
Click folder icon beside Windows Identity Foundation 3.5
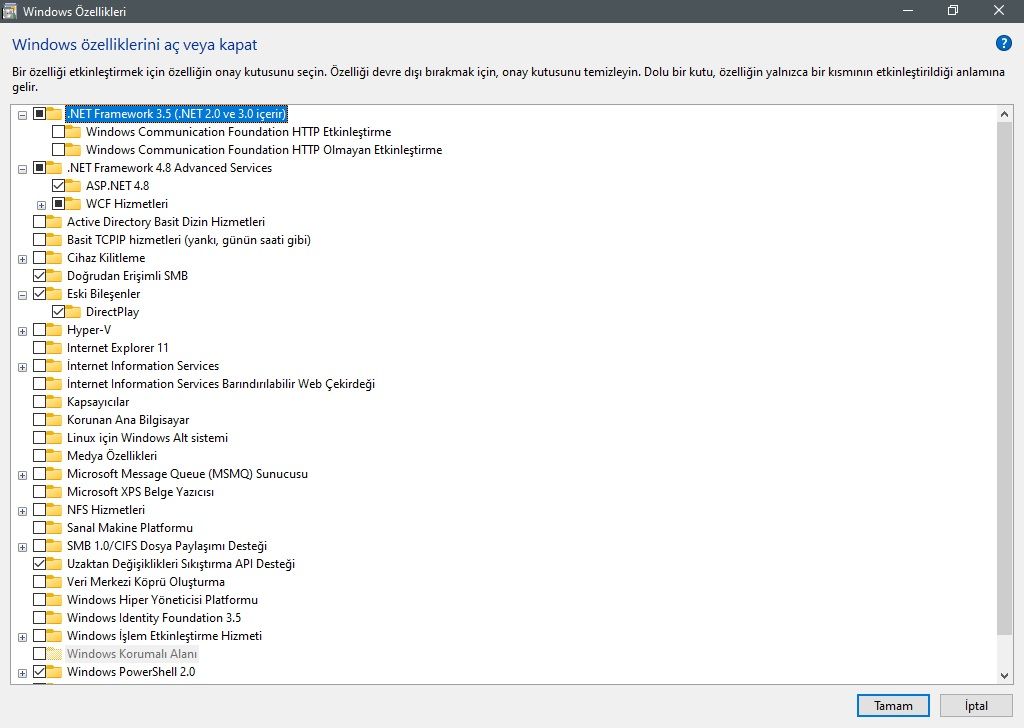click(x=54, y=618)
